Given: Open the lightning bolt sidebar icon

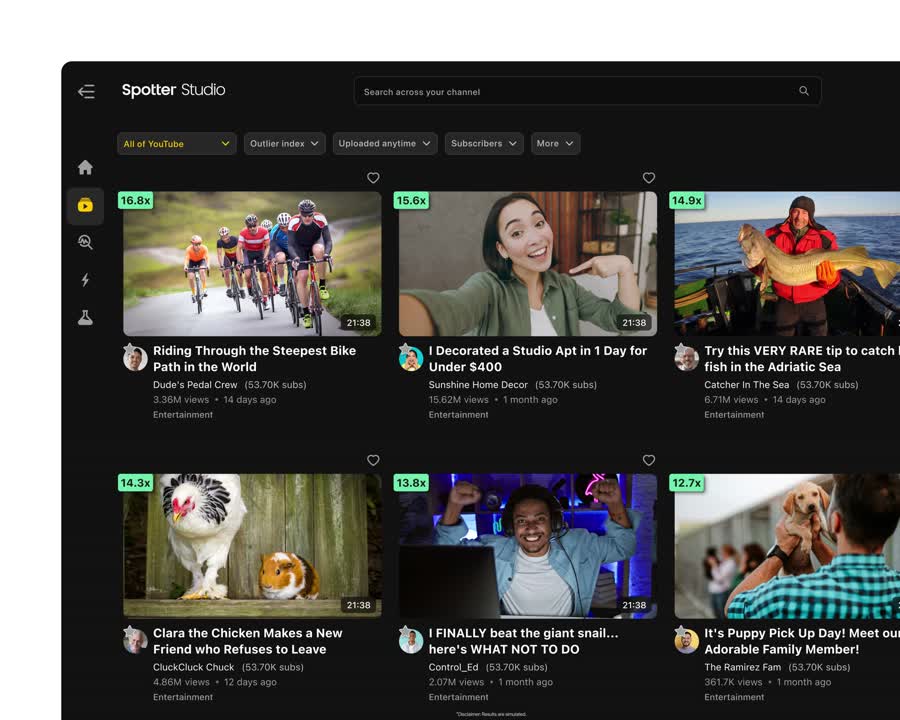Looking at the screenshot, I should (x=85, y=280).
